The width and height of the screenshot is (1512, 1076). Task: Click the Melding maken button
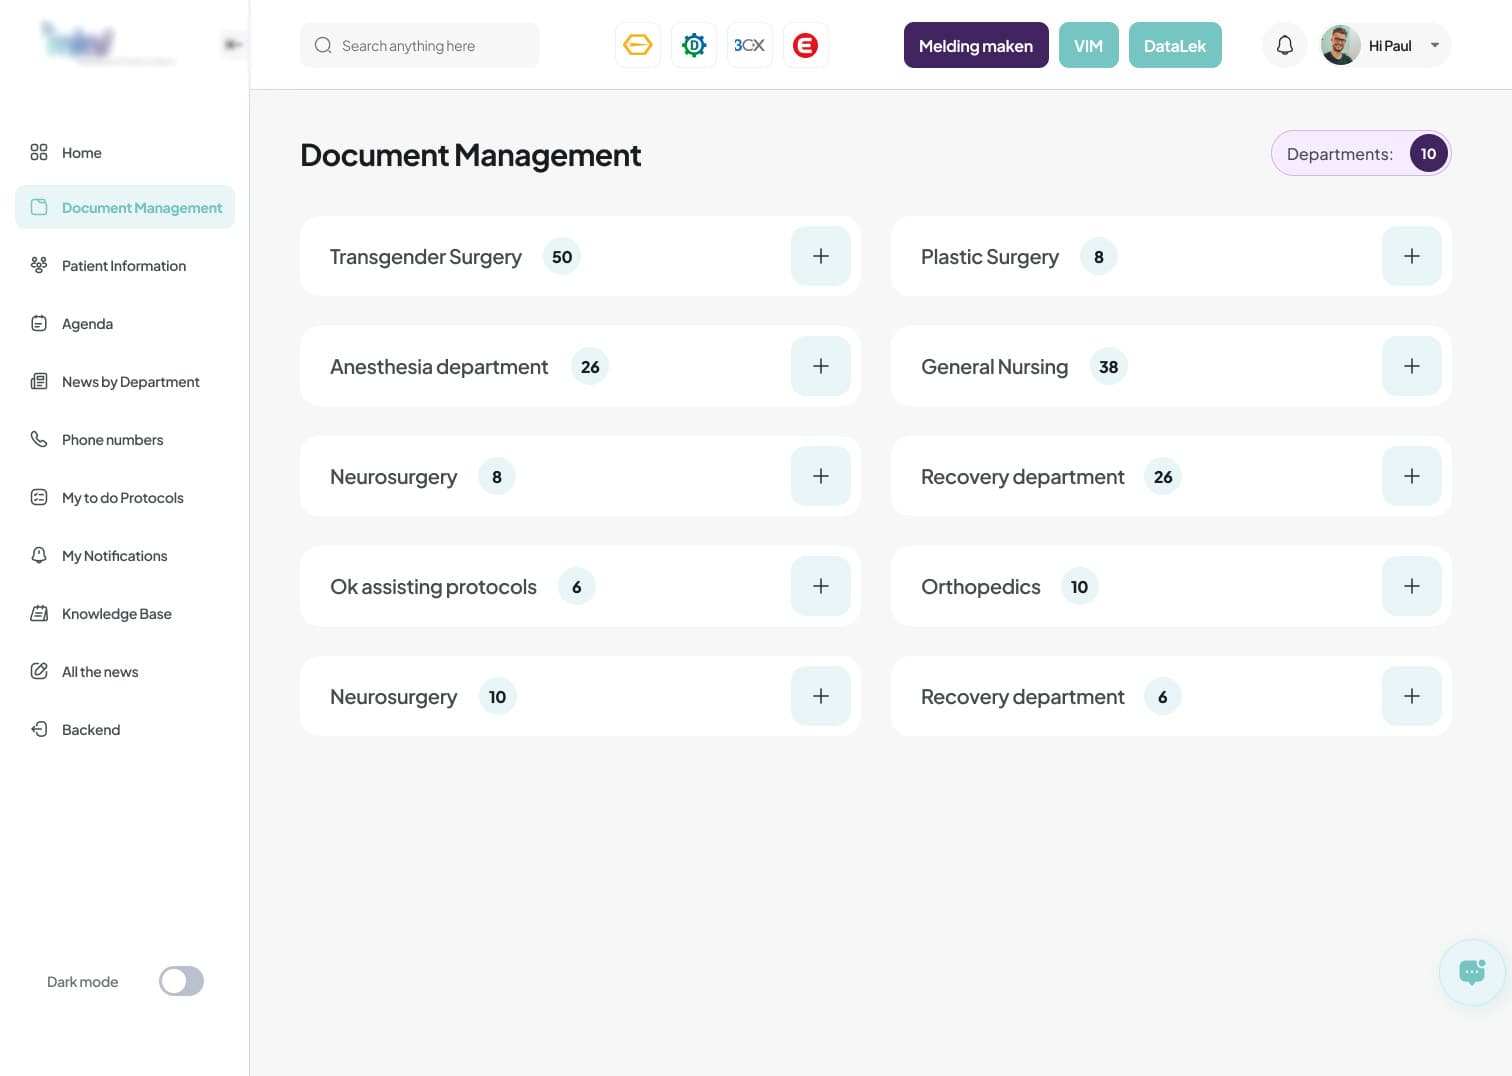[x=975, y=45]
